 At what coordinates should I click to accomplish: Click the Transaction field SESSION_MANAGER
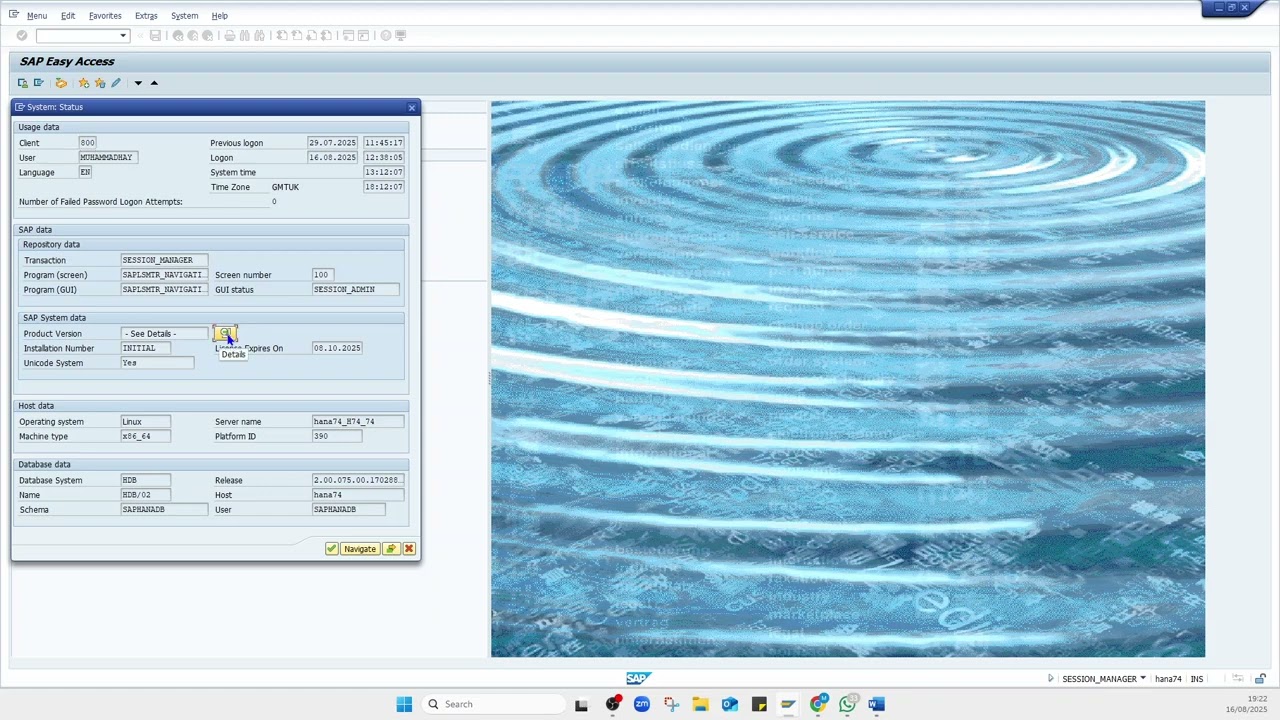pyautogui.click(x=164, y=260)
